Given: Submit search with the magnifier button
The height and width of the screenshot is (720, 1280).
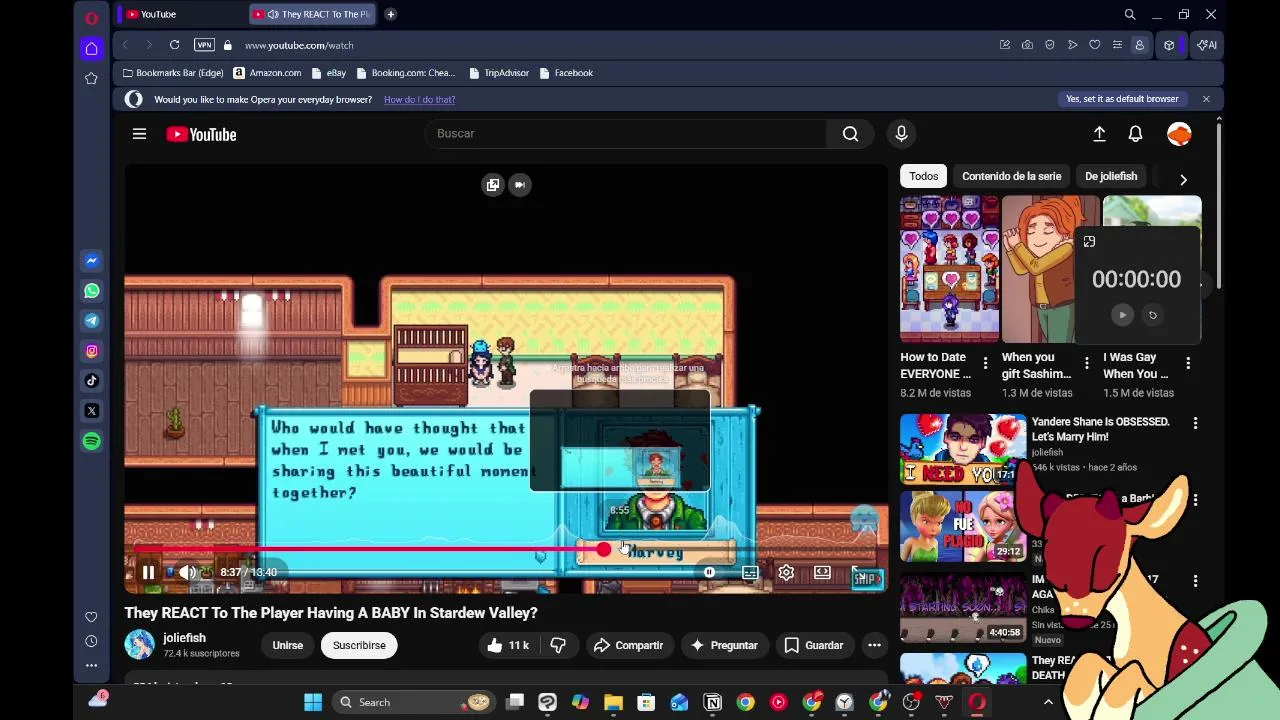Looking at the screenshot, I should pyautogui.click(x=850, y=134).
